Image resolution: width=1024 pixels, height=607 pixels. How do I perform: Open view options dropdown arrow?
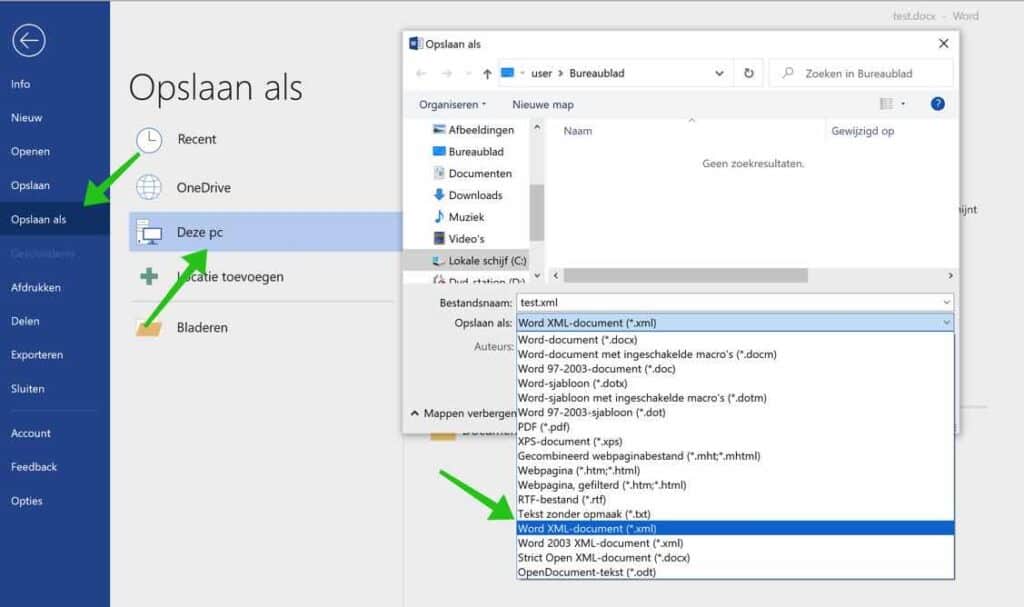[x=903, y=104]
